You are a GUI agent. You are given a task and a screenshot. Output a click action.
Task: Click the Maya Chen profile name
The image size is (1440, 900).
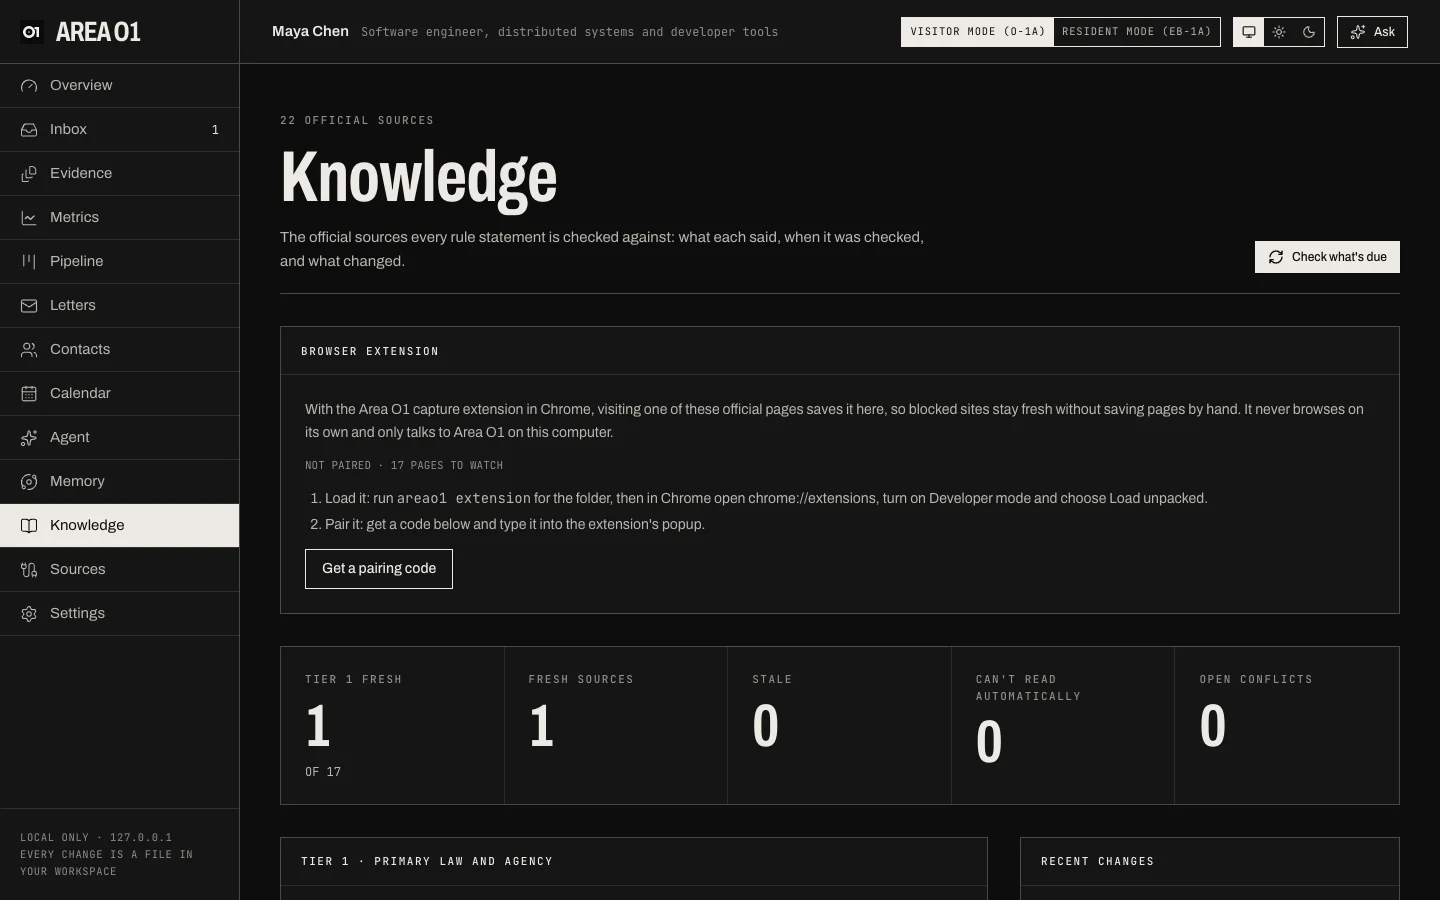[310, 32]
